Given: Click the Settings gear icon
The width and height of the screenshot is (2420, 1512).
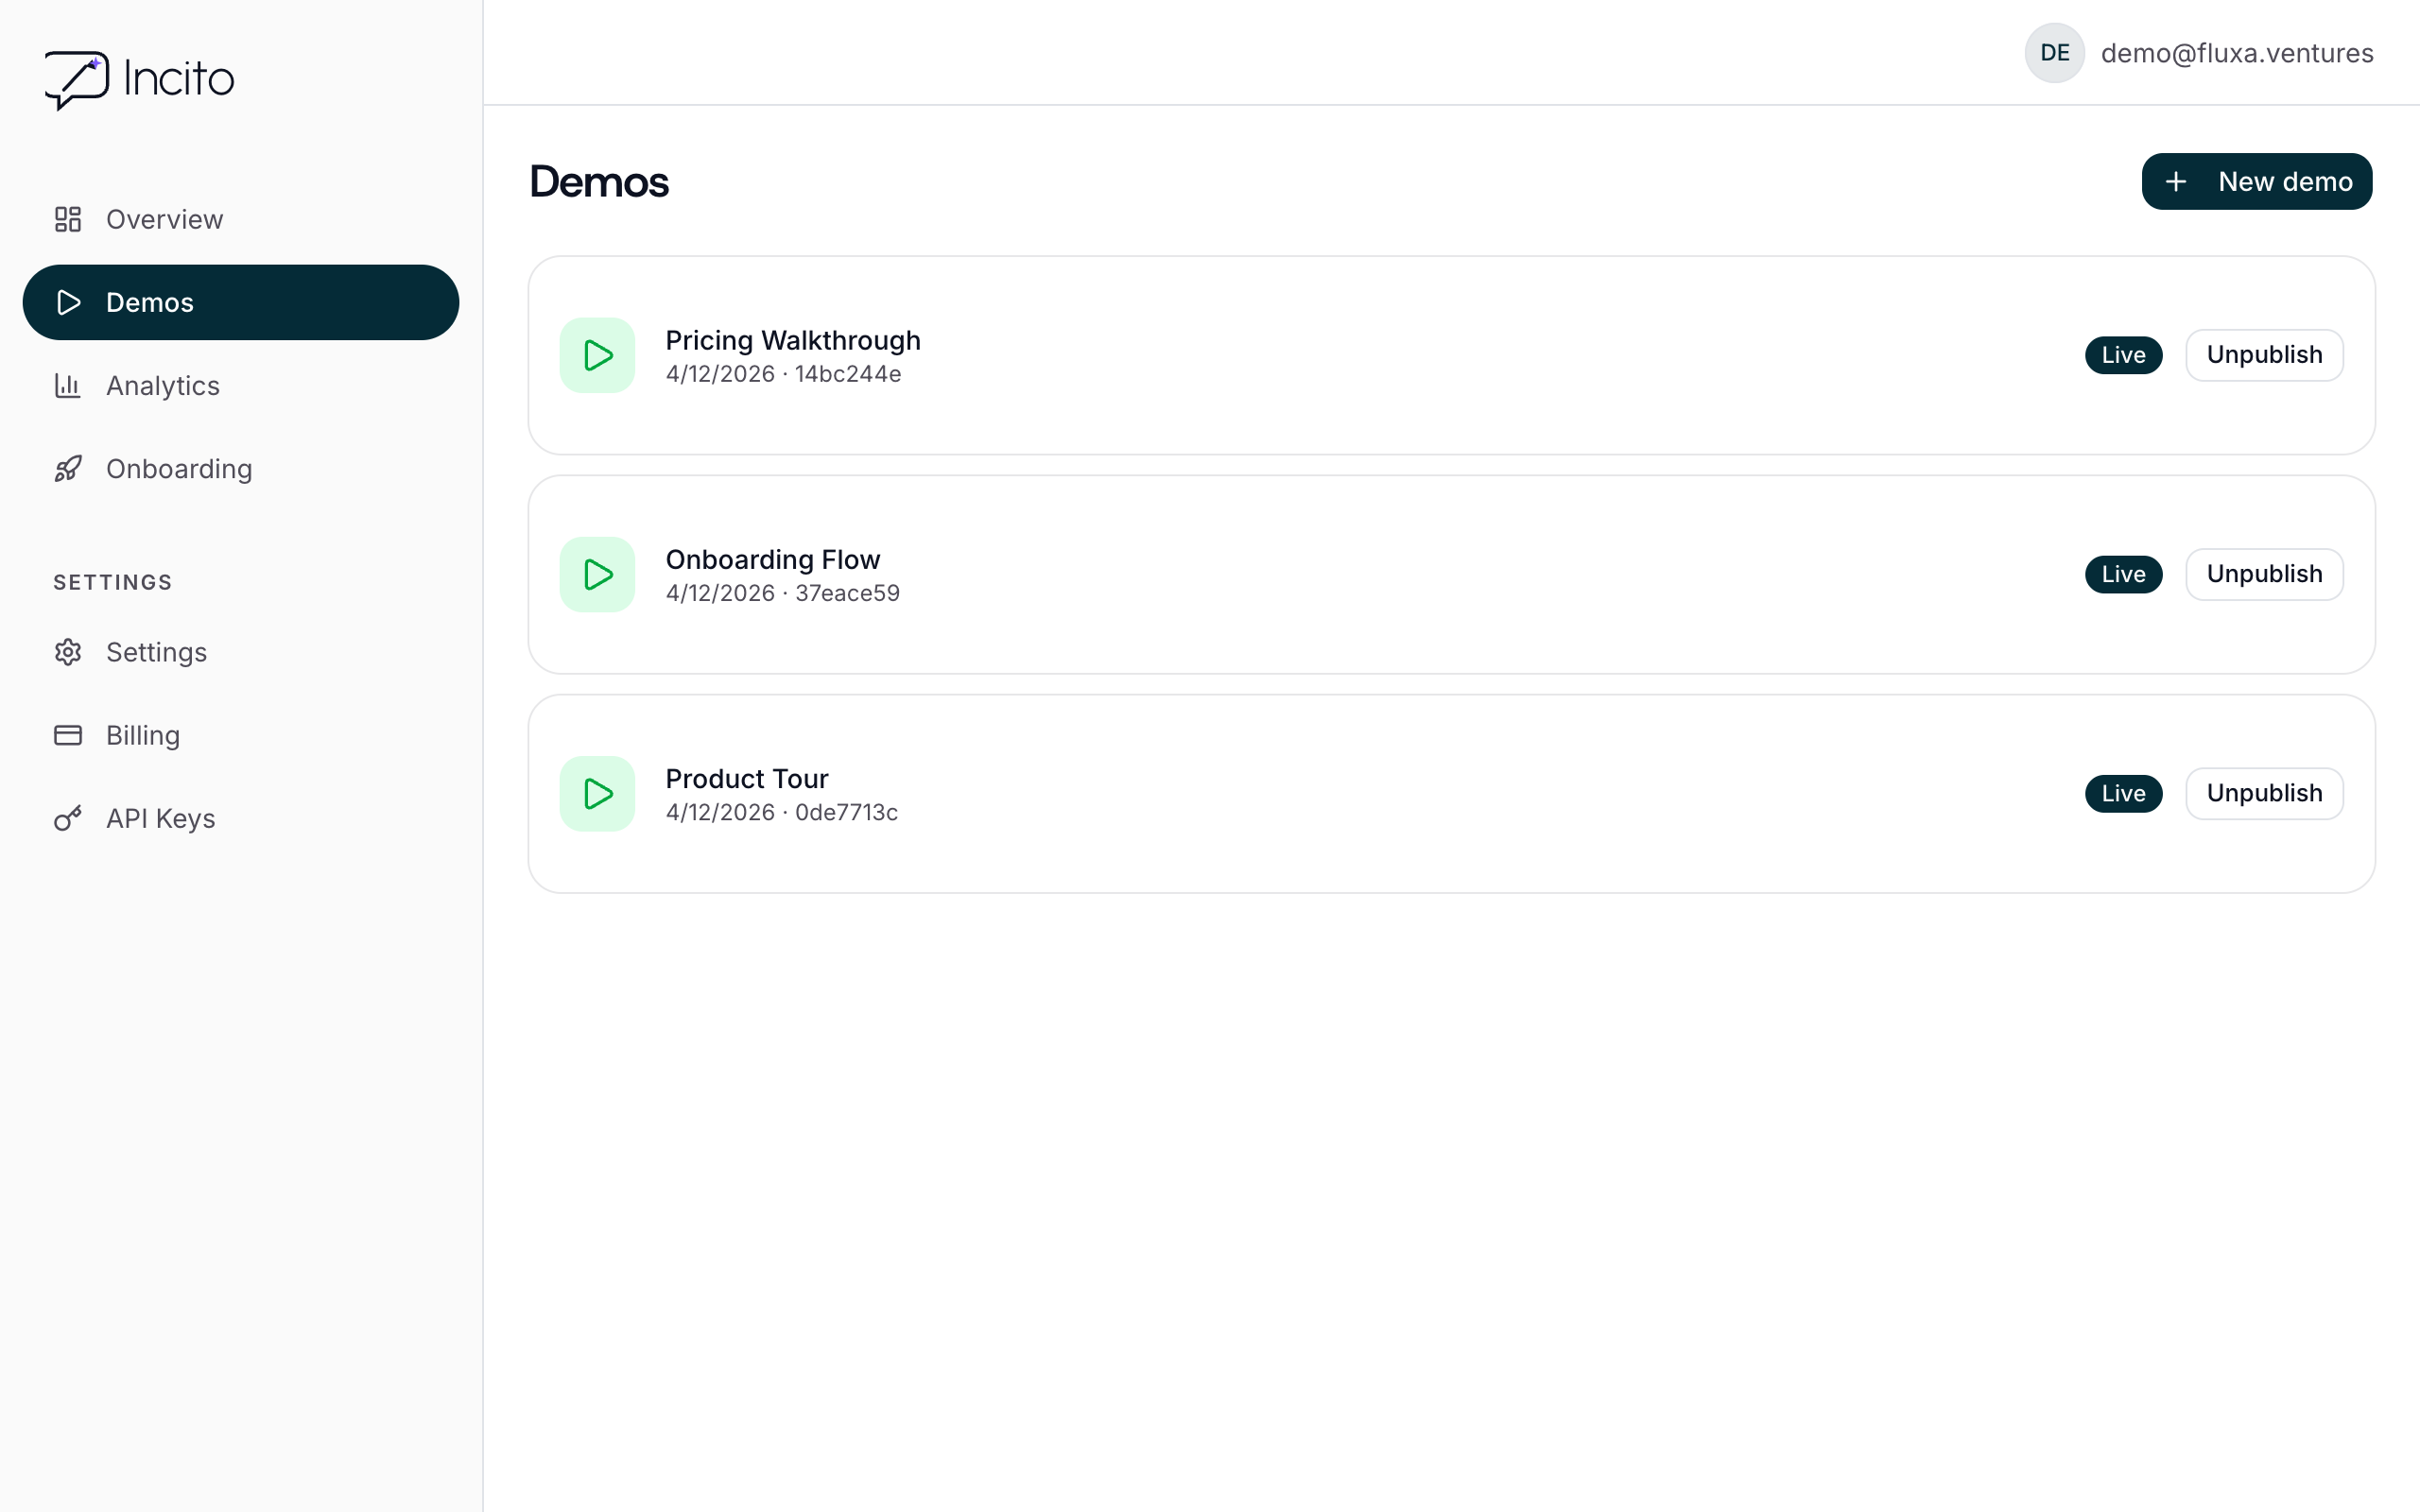Looking at the screenshot, I should click(67, 651).
